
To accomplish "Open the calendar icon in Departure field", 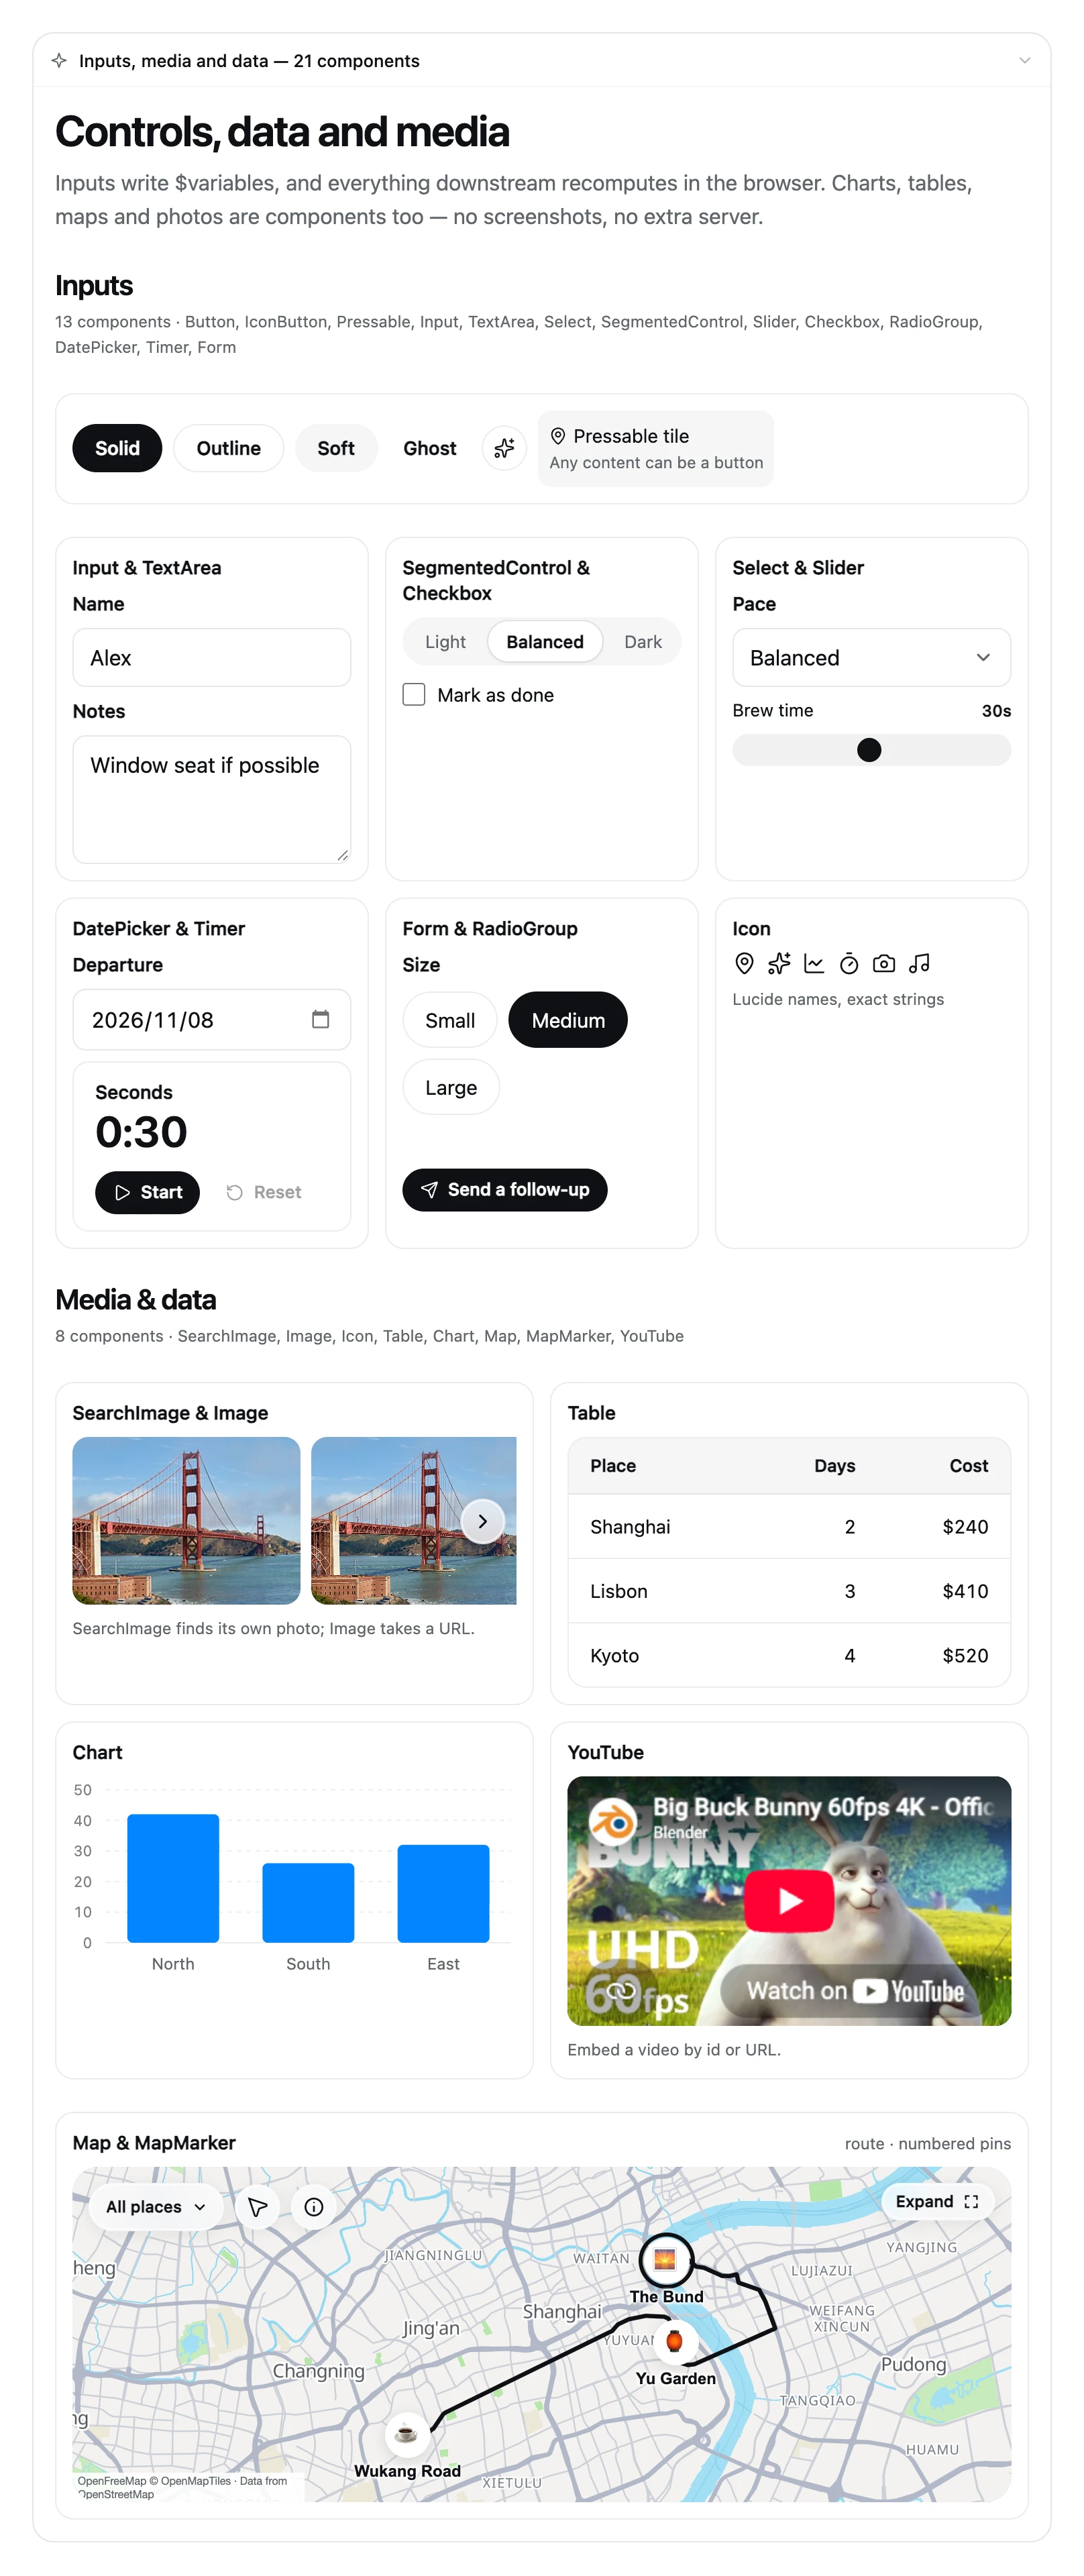I will pyautogui.click(x=320, y=1019).
